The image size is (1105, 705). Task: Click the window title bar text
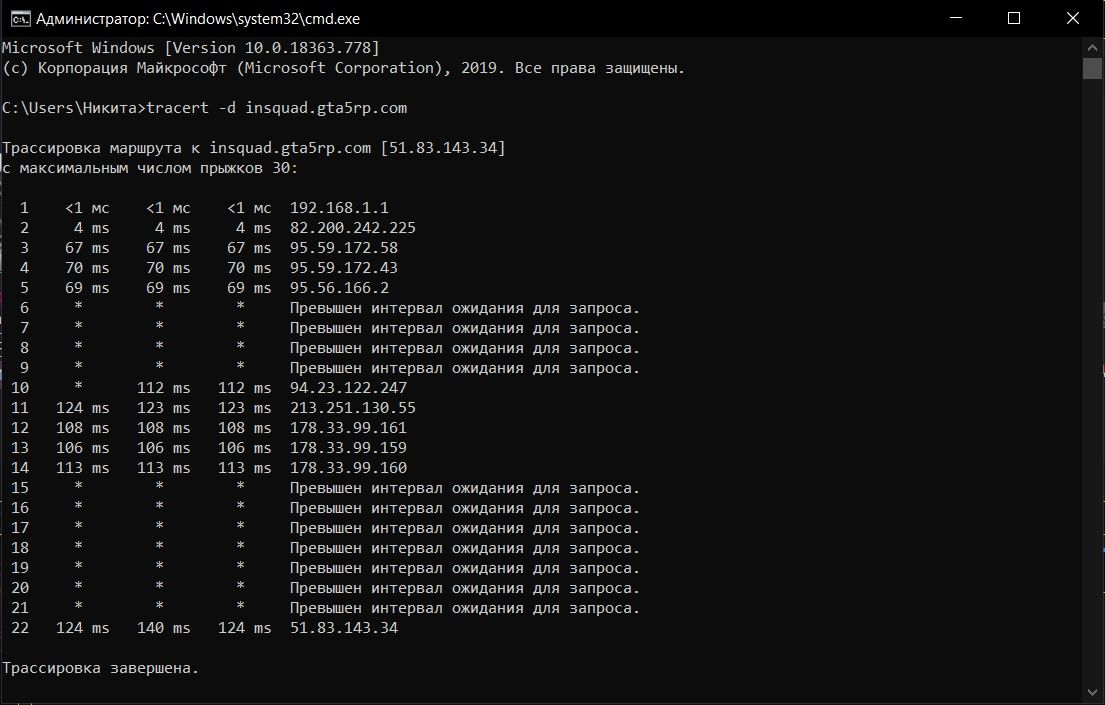pos(198,19)
